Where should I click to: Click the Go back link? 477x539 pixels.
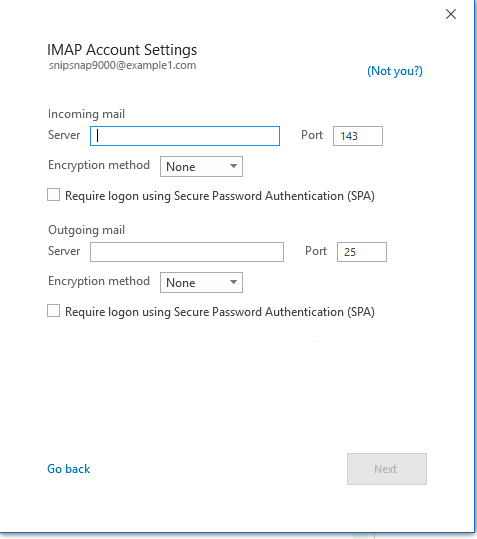pos(69,469)
